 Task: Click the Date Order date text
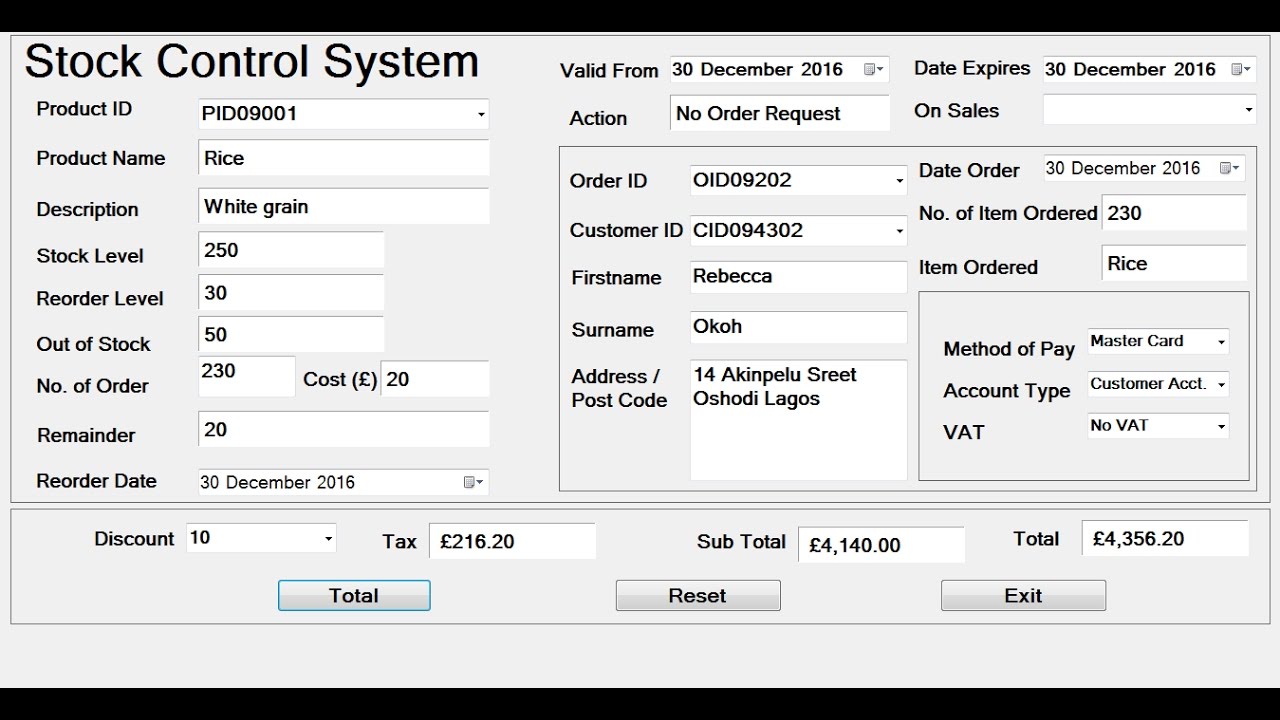coord(1123,168)
